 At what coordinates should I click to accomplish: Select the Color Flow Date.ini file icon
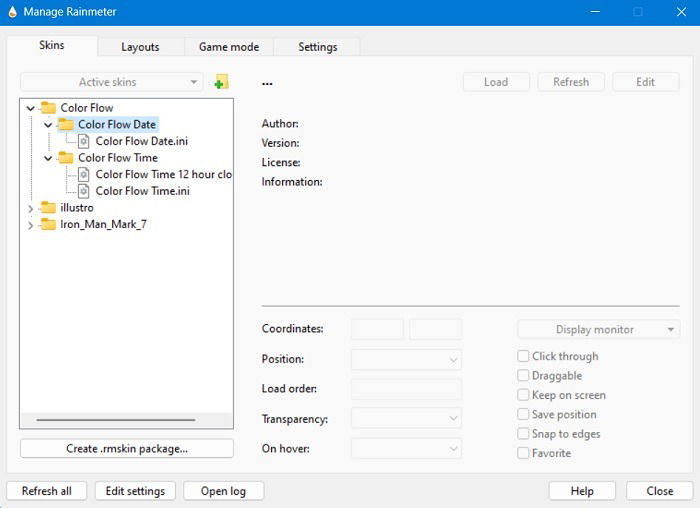(x=83, y=141)
